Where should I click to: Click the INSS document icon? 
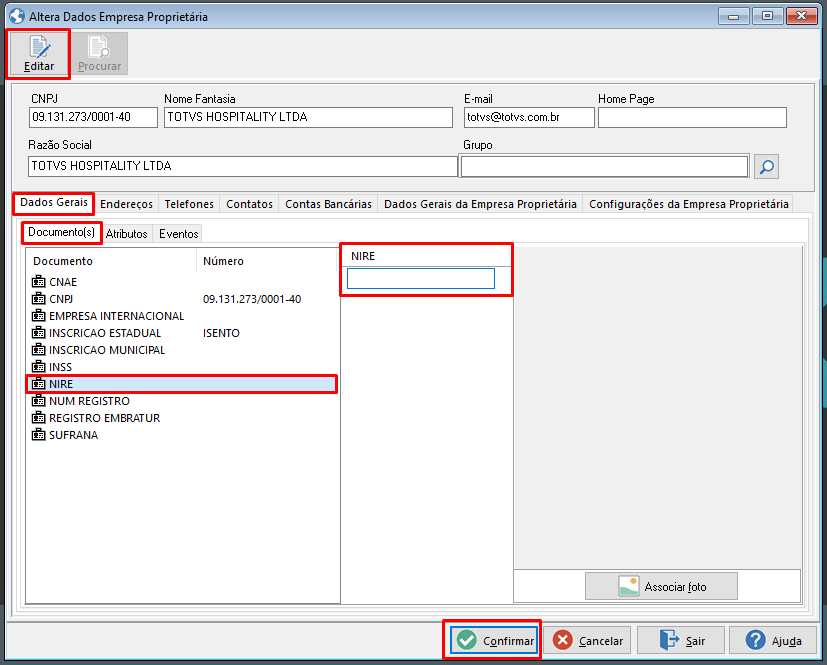pyautogui.click(x=39, y=367)
